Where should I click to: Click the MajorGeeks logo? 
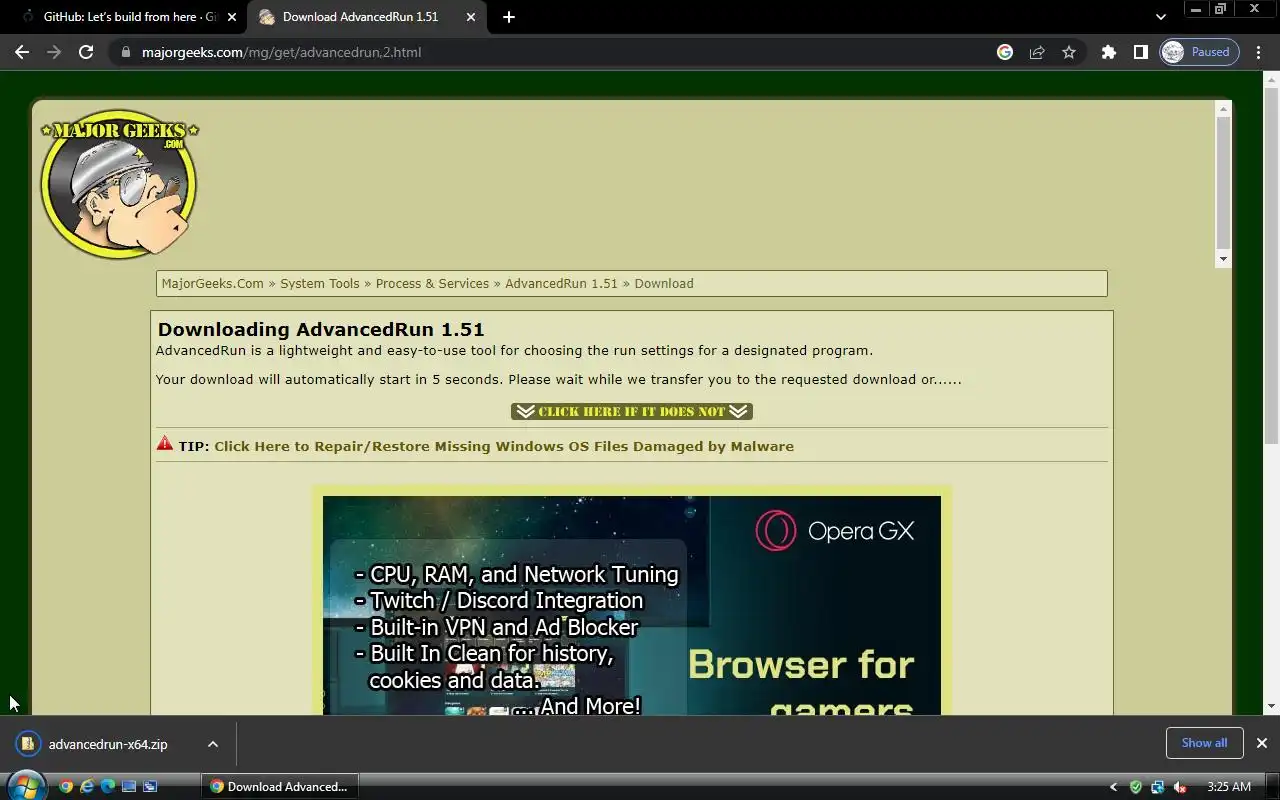click(119, 183)
